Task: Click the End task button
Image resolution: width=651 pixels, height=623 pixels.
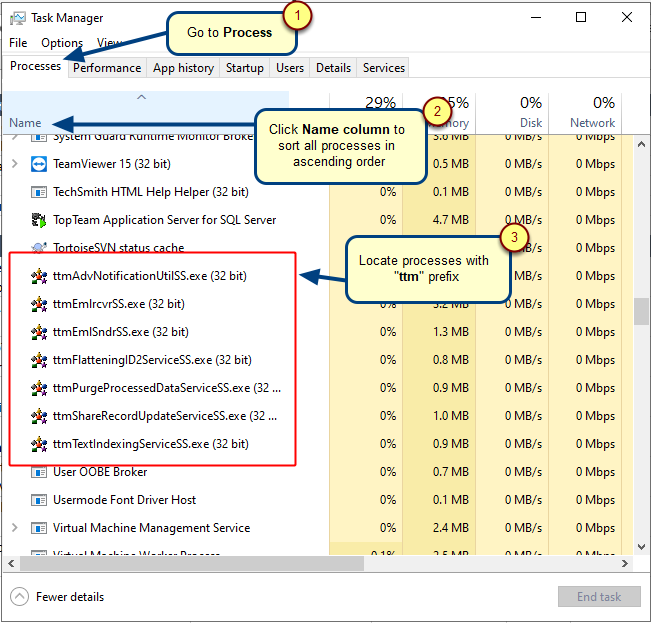Action: click(599, 597)
